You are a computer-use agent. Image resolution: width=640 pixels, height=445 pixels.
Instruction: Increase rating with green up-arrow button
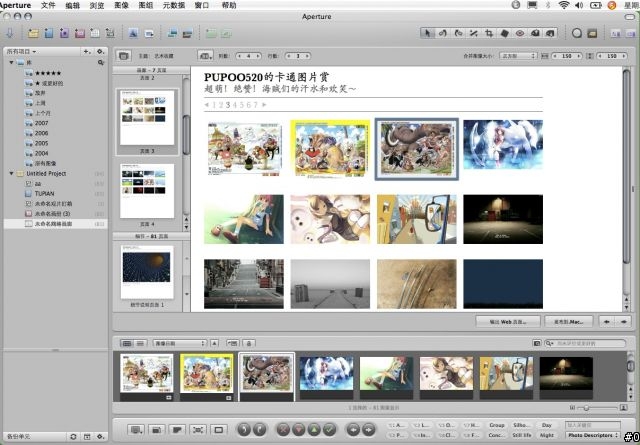point(314,429)
